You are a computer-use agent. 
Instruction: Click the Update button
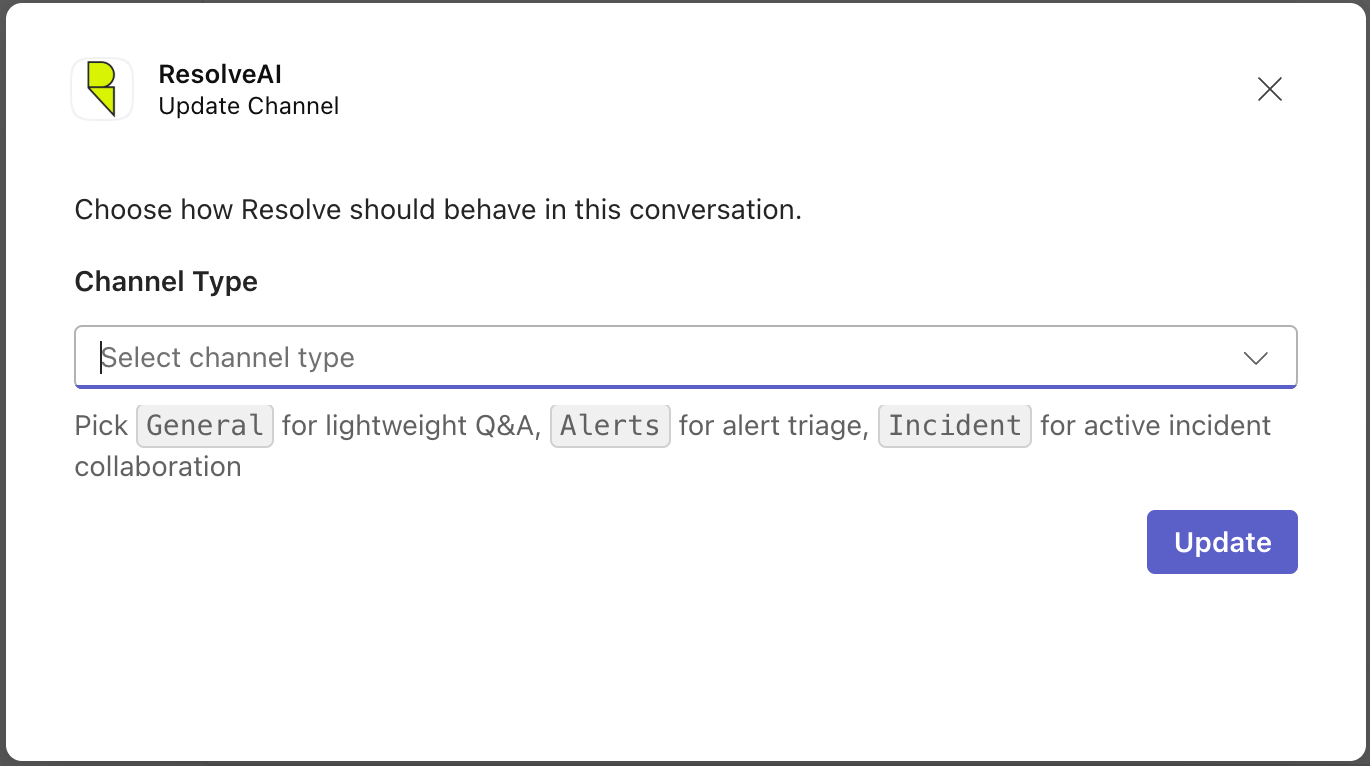tap(1222, 542)
